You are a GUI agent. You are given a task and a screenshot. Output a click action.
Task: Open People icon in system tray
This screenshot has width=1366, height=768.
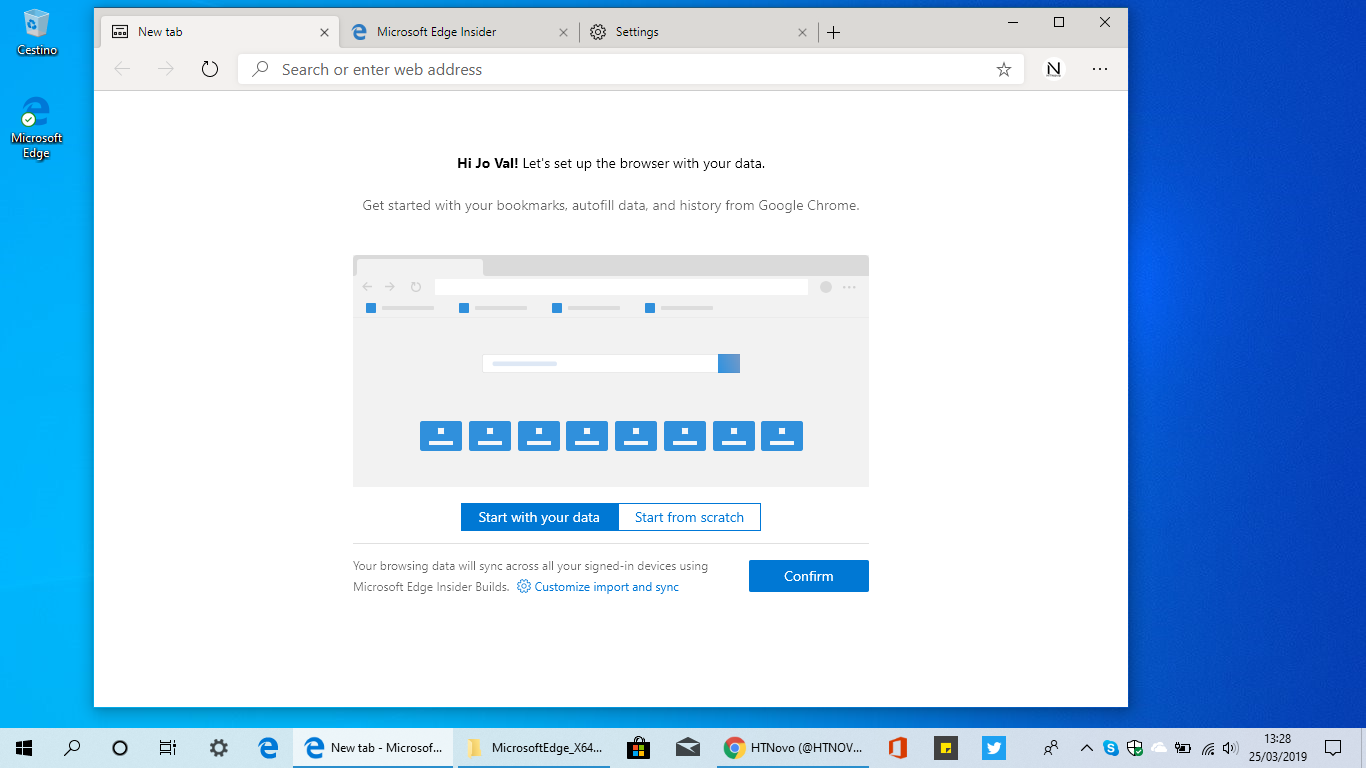click(x=1050, y=747)
